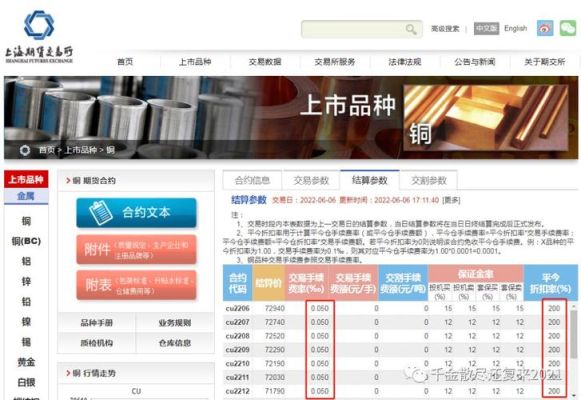Select 镍 in the product sidebar

26,321
